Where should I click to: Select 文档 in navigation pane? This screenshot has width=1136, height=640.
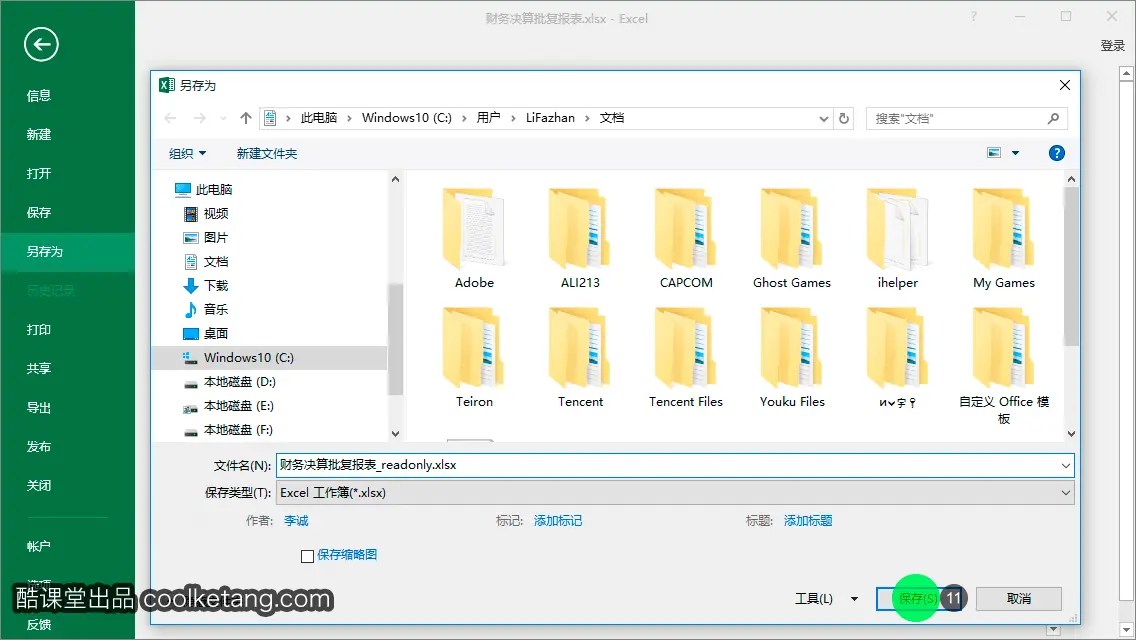coord(206,261)
